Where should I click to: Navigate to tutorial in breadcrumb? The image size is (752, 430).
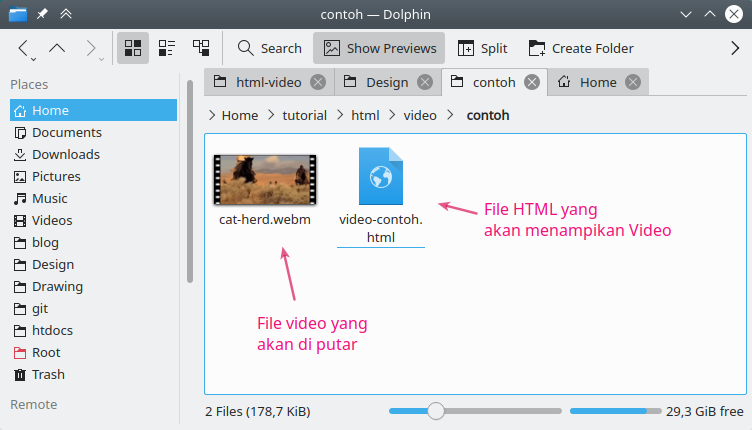coord(305,116)
